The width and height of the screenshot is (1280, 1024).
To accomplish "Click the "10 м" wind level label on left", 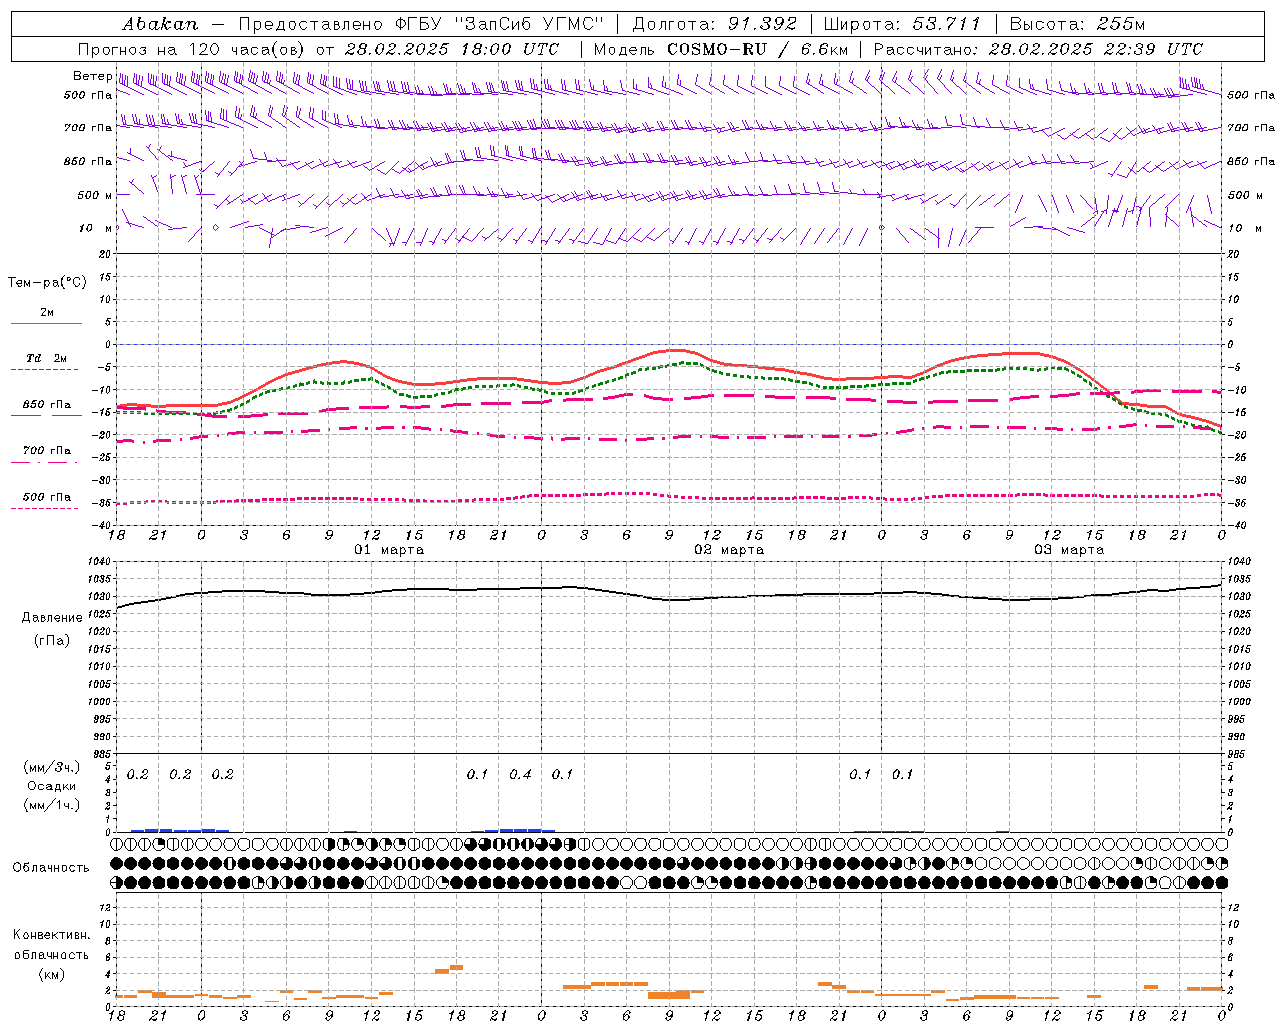I will click(x=95, y=228).
